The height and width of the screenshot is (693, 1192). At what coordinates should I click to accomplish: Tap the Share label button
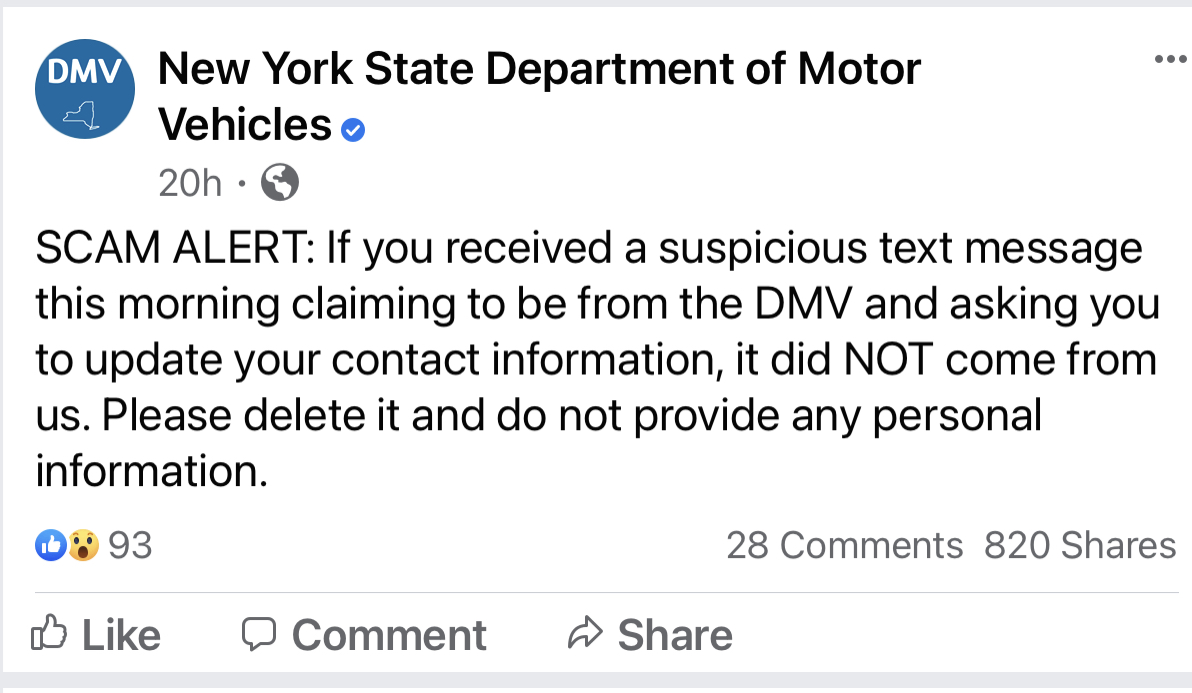[675, 635]
